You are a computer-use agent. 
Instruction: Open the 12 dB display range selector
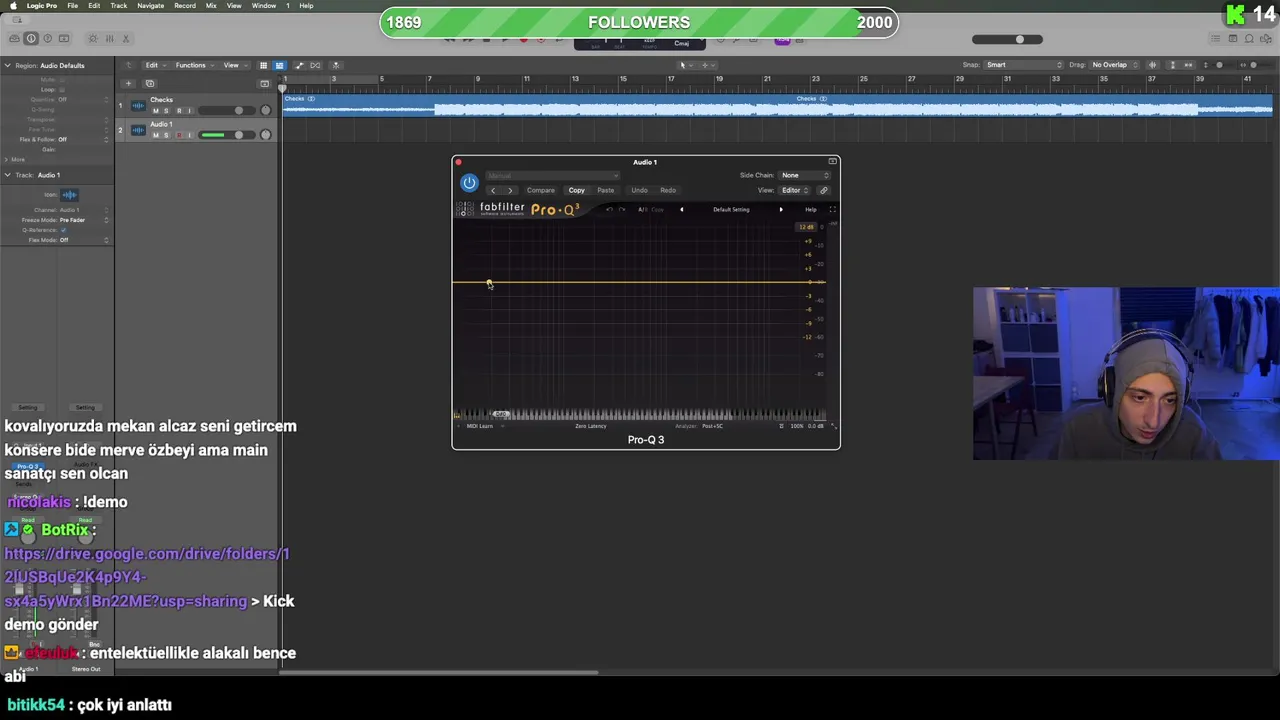click(806, 227)
